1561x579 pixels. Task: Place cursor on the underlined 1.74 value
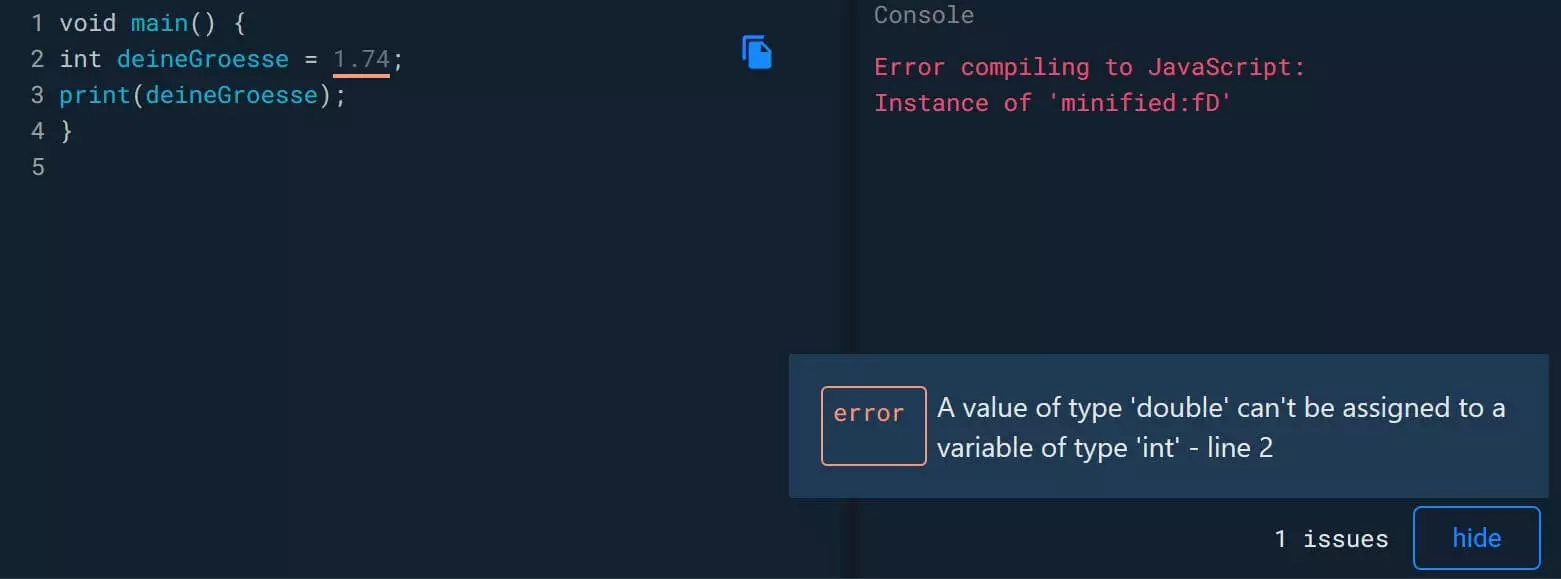pyautogui.click(x=361, y=59)
